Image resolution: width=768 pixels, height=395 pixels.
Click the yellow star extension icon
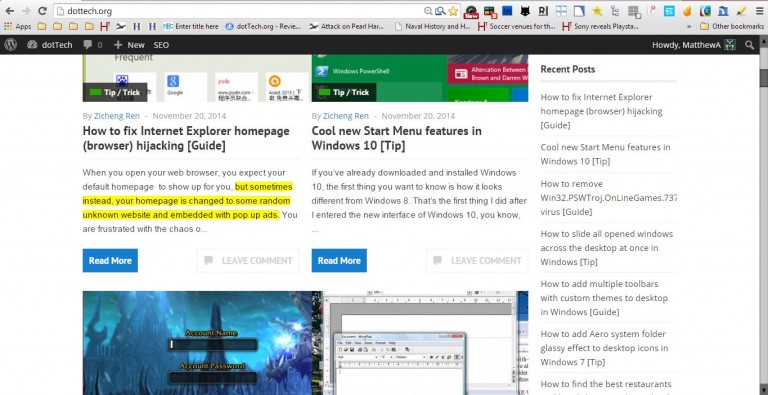point(597,11)
